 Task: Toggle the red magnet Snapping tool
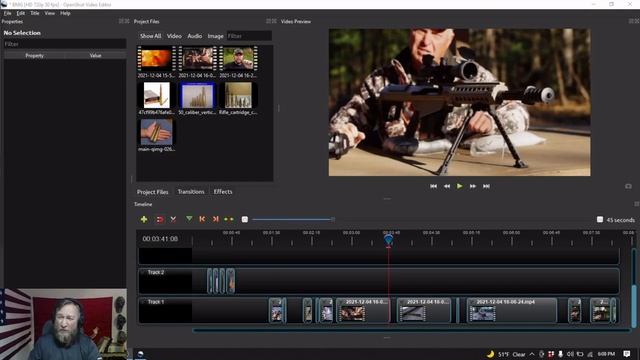tap(160, 220)
